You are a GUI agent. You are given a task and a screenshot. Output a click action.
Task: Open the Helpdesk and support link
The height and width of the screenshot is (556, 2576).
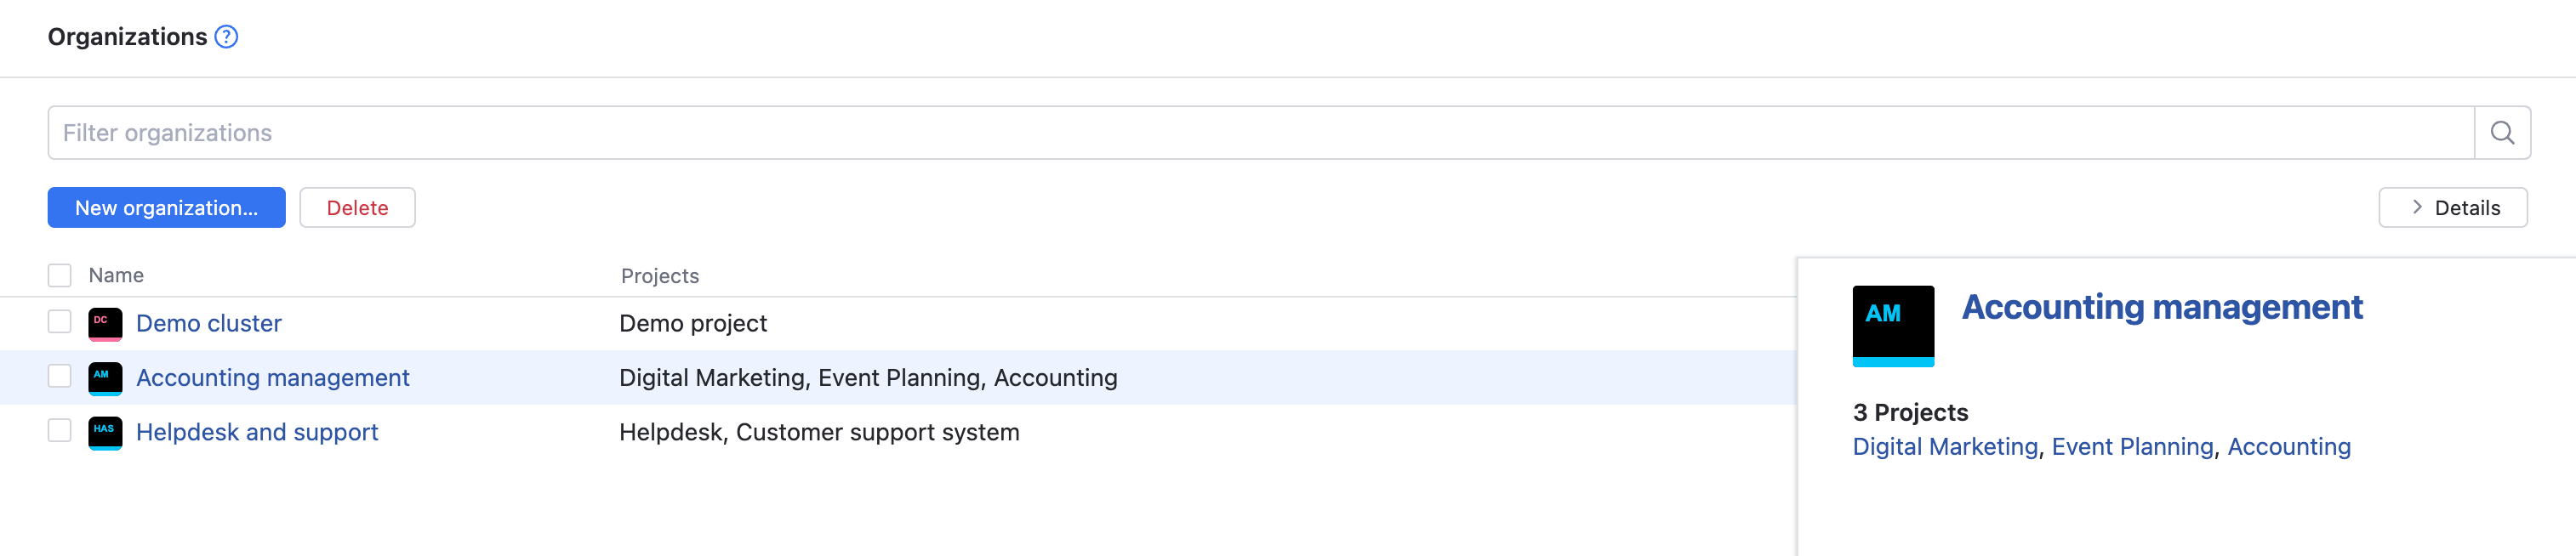pos(257,432)
